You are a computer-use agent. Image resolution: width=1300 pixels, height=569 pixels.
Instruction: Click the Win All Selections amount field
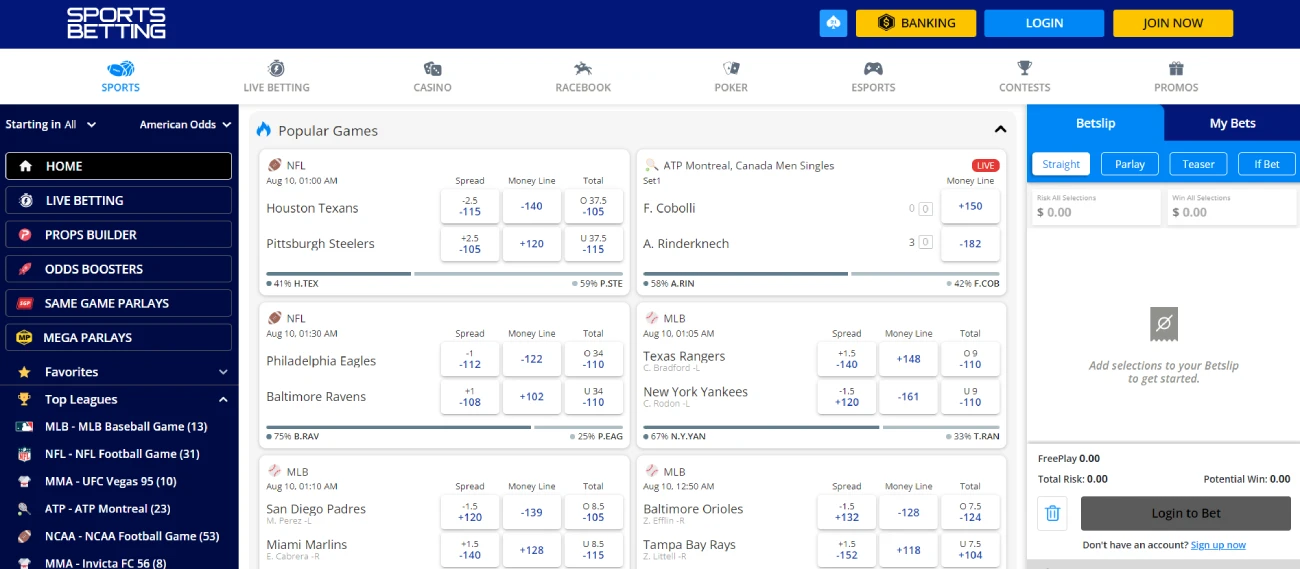1230,206
